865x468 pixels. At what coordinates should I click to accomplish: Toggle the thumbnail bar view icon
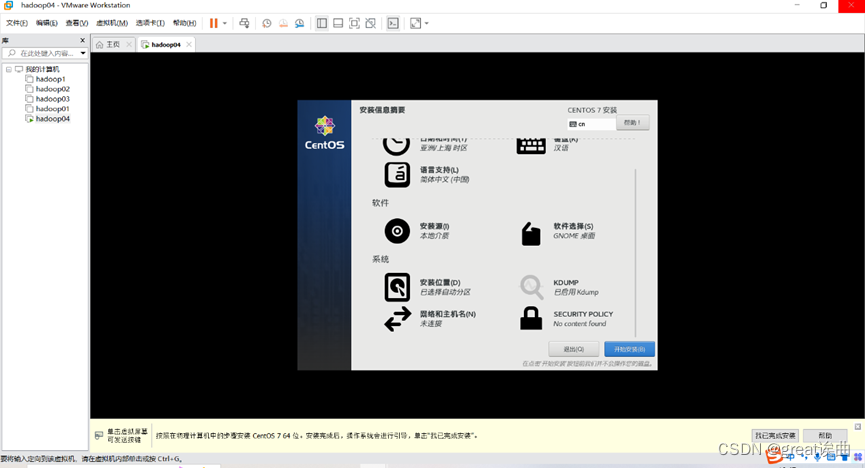tap(338, 23)
